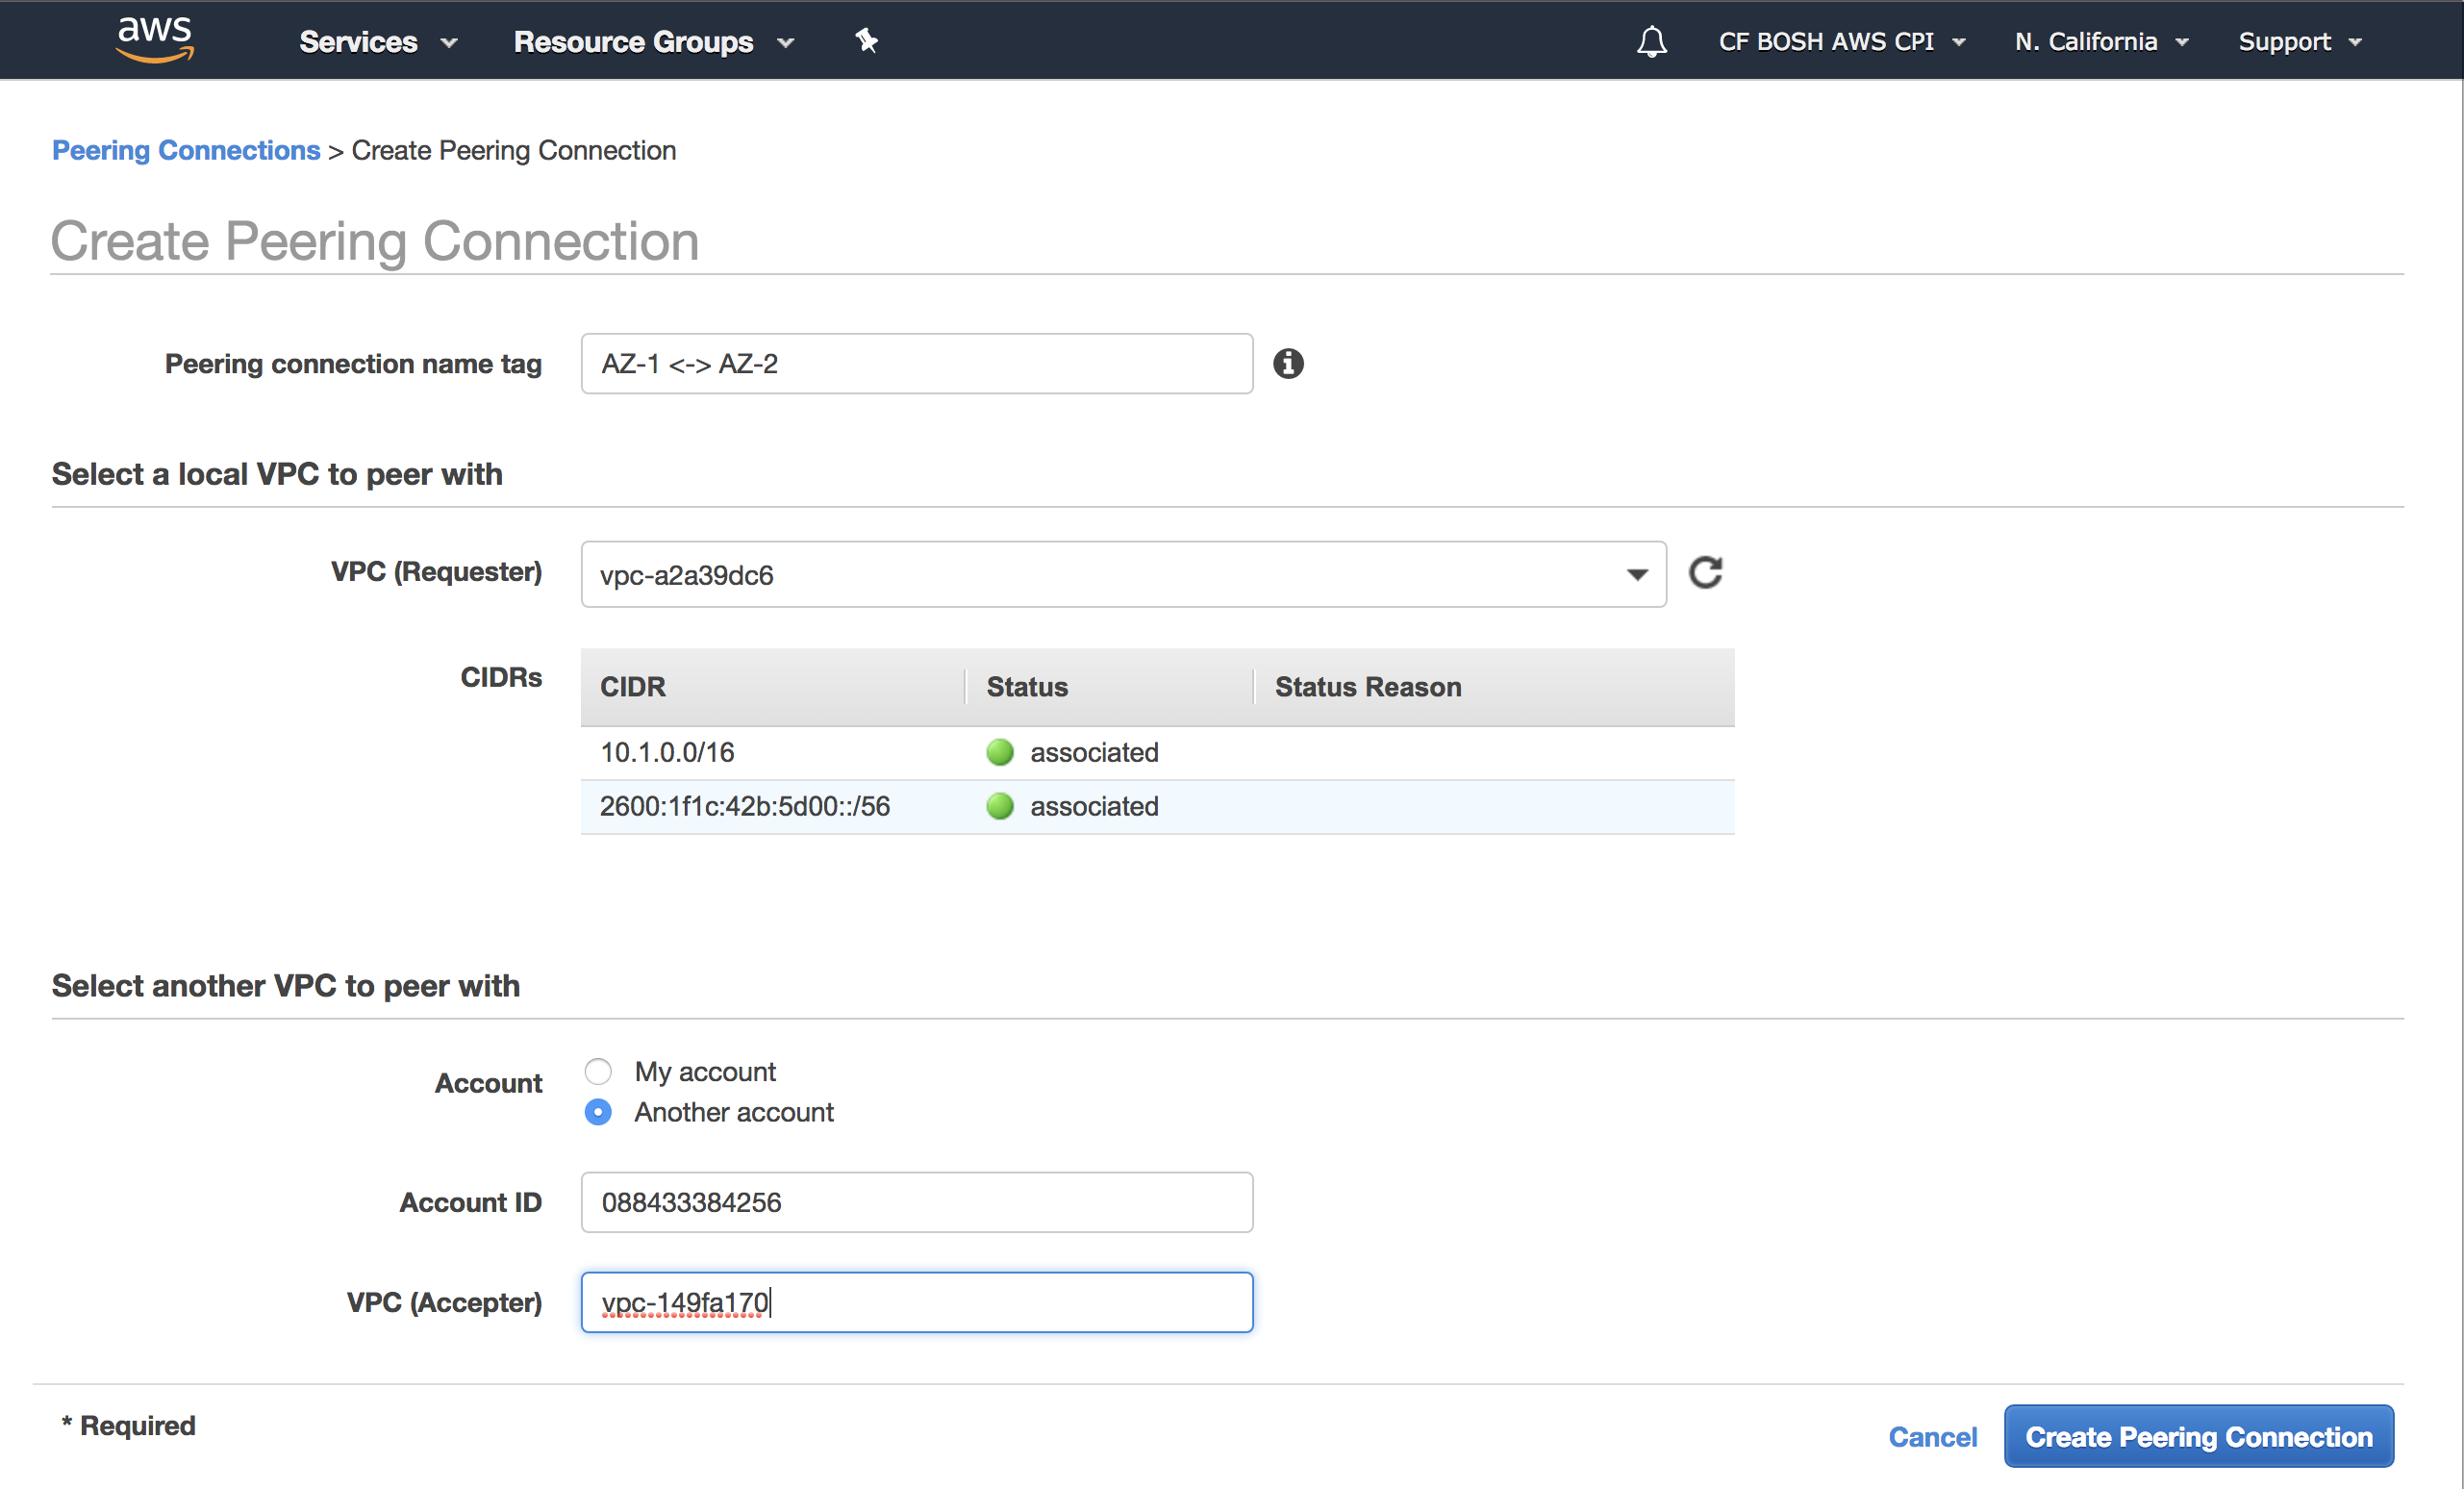Open the VPC (Requester) dropdown

click(1123, 574)
